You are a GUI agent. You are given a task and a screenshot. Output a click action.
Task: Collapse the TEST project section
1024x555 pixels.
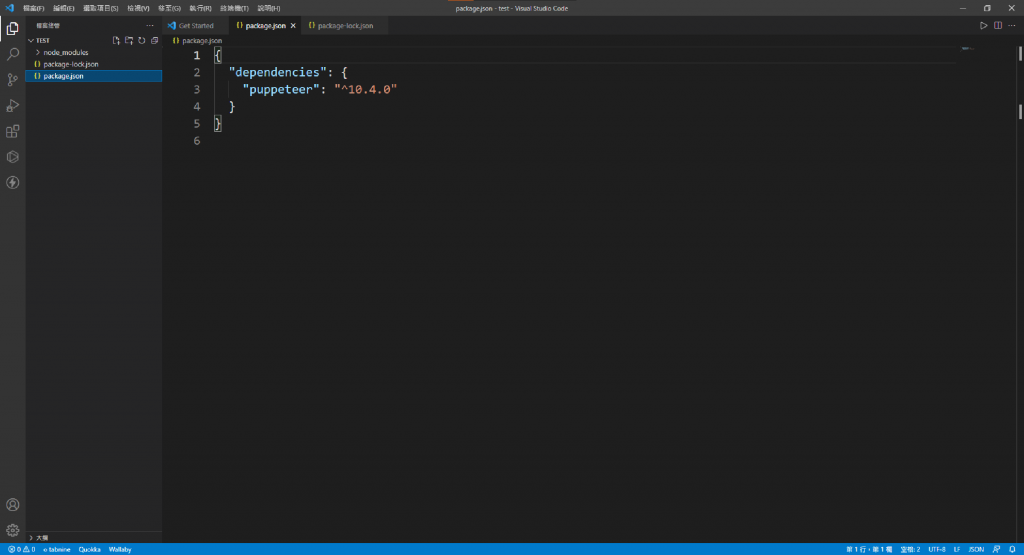tap(43, 40)
